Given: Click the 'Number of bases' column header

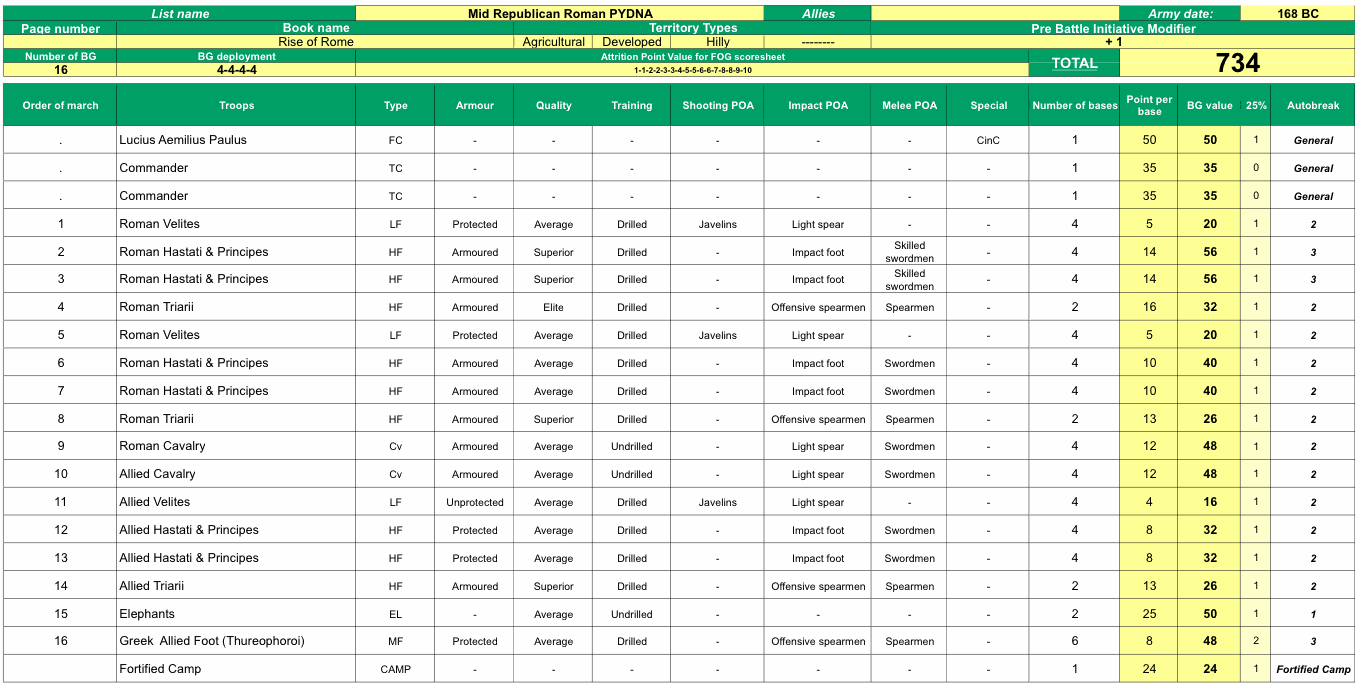Looking at the screenshot, I should point(1075,105).
